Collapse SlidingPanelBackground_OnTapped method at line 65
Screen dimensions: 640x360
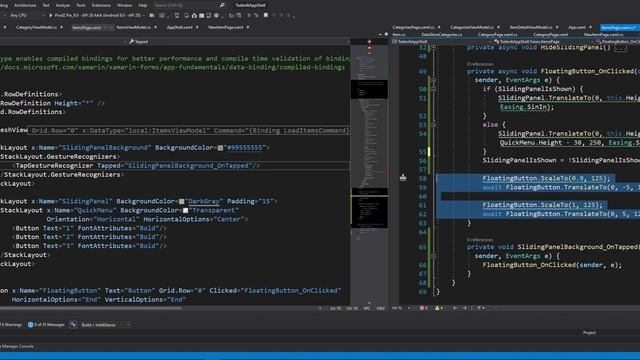[433, 256]
